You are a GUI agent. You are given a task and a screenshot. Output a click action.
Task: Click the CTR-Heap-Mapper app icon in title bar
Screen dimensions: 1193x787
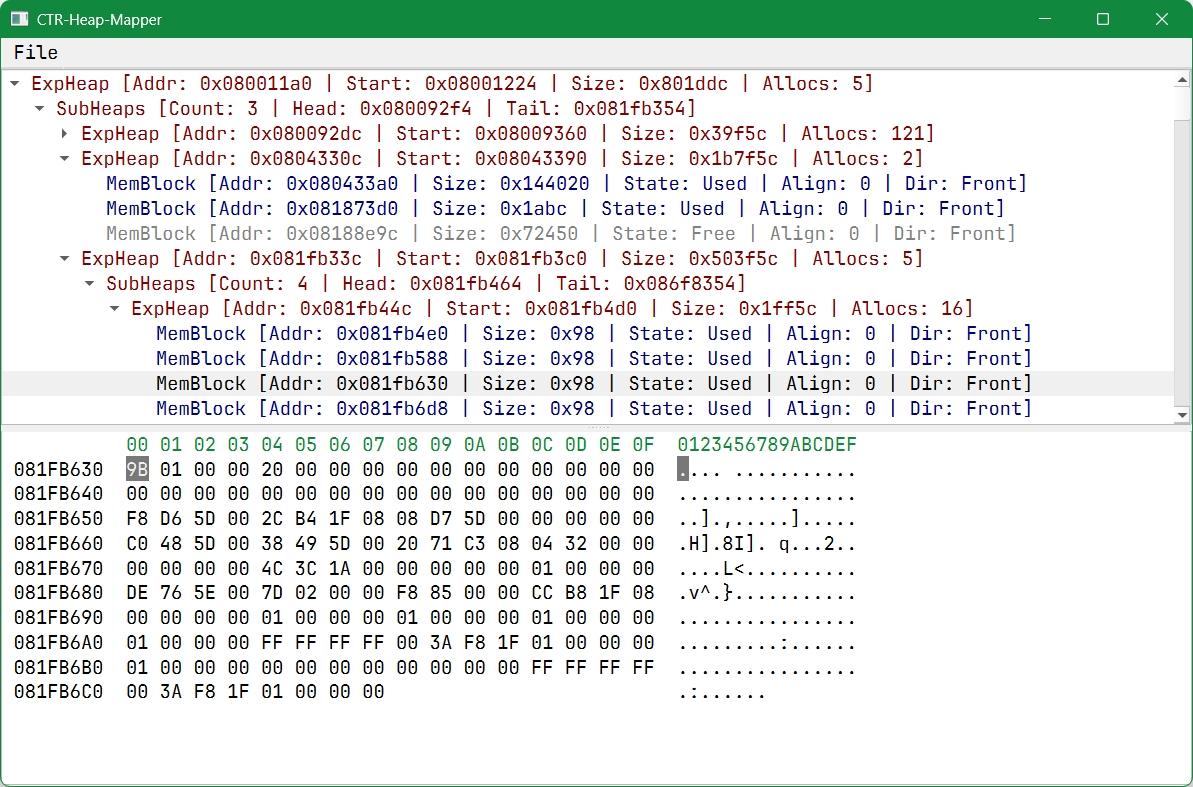19,19
